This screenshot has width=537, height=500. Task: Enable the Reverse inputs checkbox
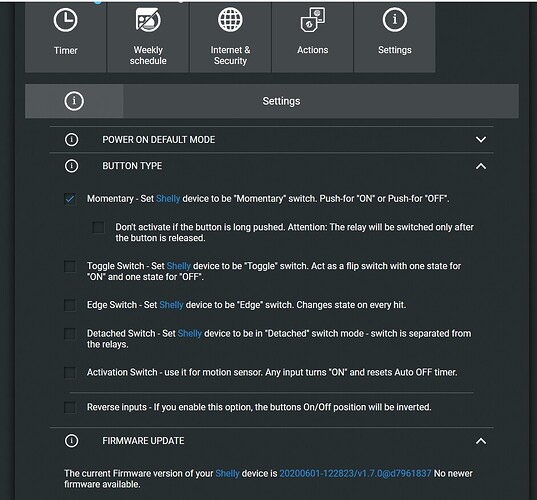point(70,408)
